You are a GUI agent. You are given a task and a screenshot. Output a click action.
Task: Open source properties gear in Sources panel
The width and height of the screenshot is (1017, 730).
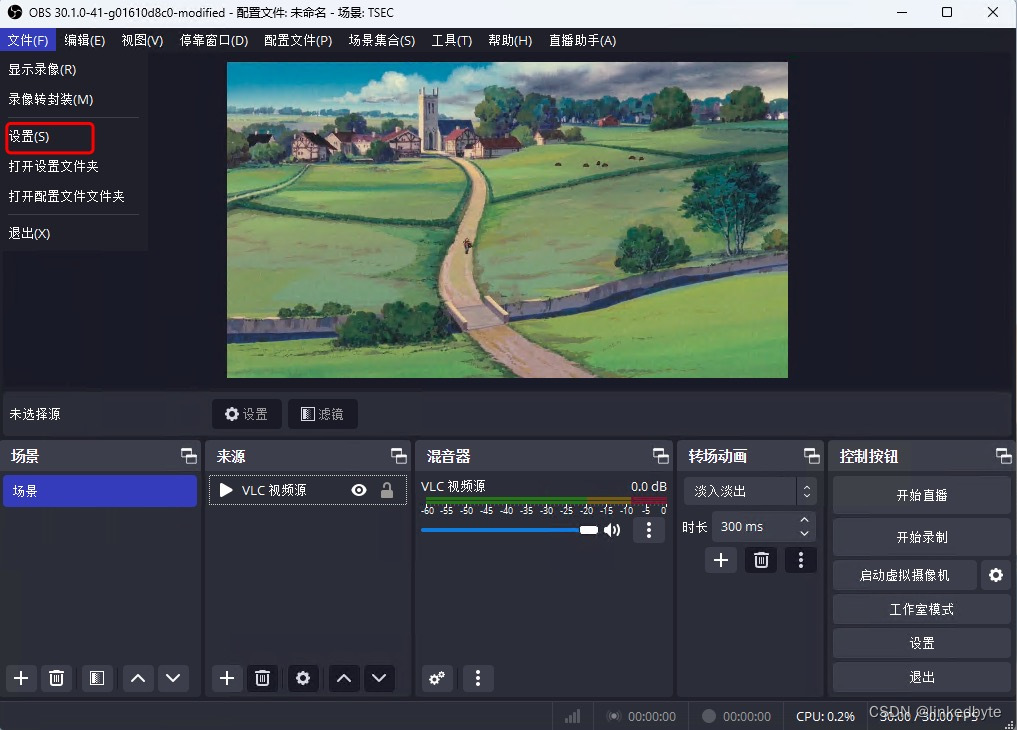303,678
